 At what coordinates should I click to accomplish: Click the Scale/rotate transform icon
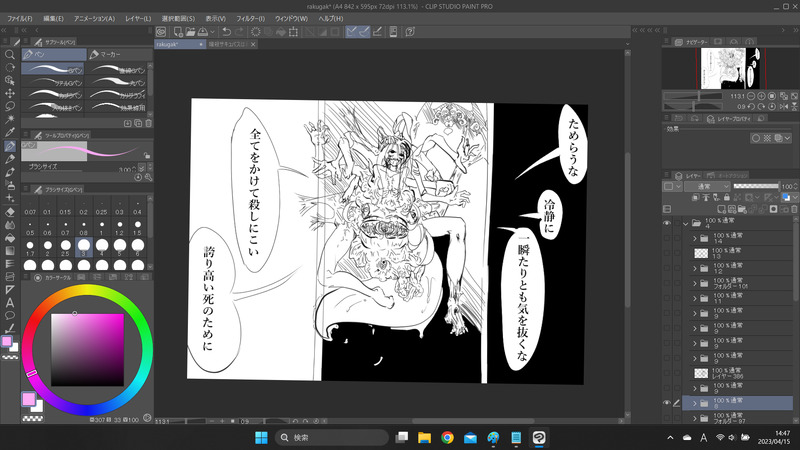tap(293, 32)
